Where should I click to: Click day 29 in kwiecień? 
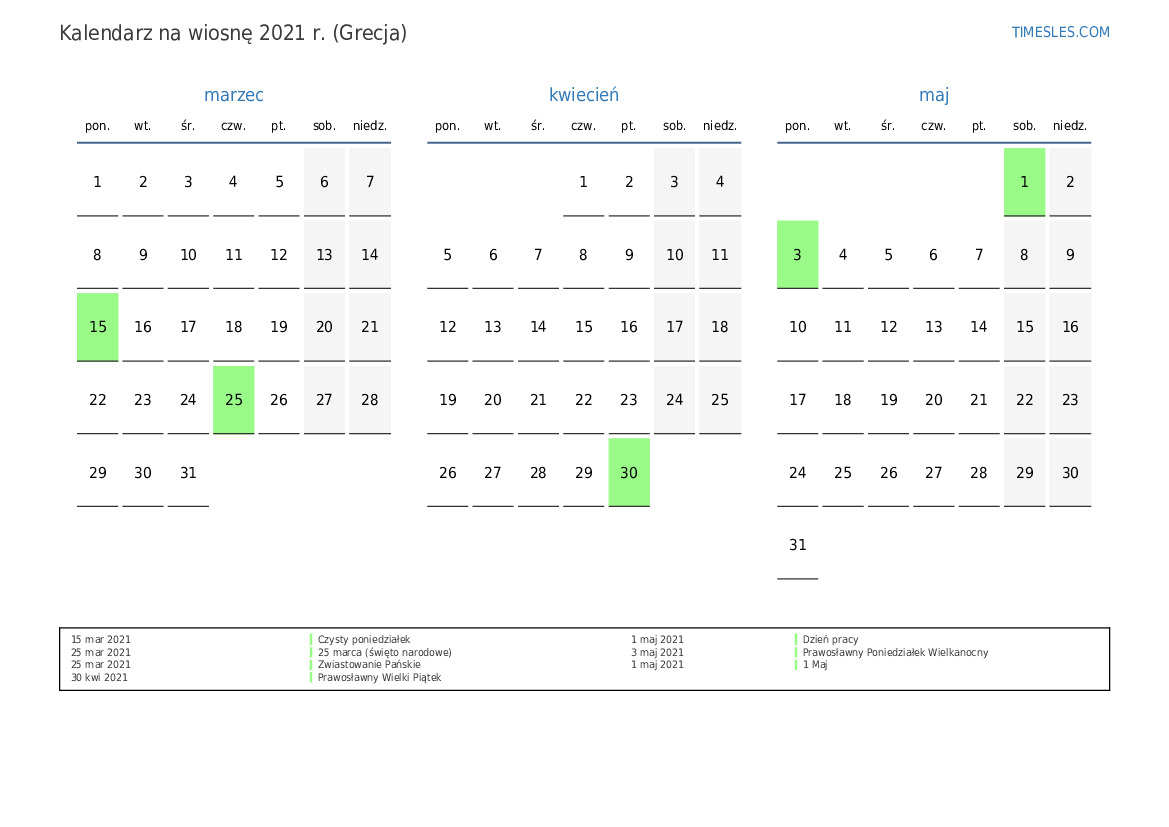[584, 472]
